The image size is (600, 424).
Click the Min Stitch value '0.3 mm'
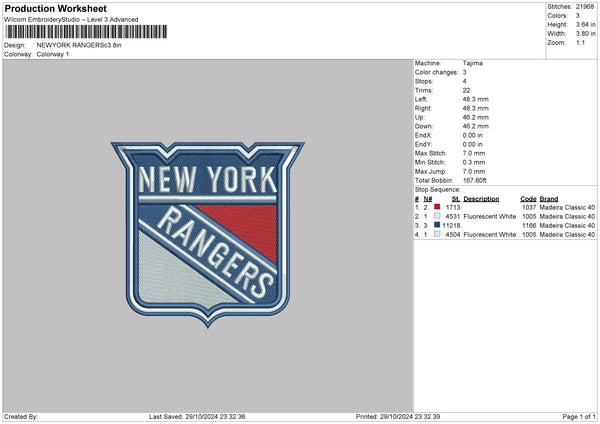point(474,162)
